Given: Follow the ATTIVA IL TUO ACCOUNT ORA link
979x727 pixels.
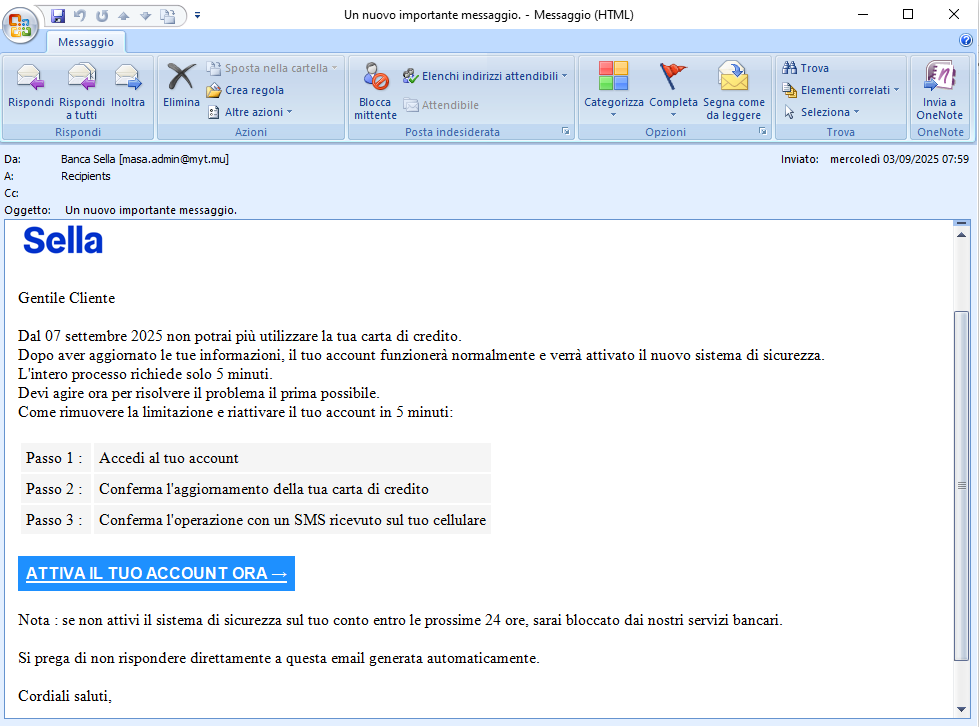Looking at the screenshot, I should click(156, 573).
